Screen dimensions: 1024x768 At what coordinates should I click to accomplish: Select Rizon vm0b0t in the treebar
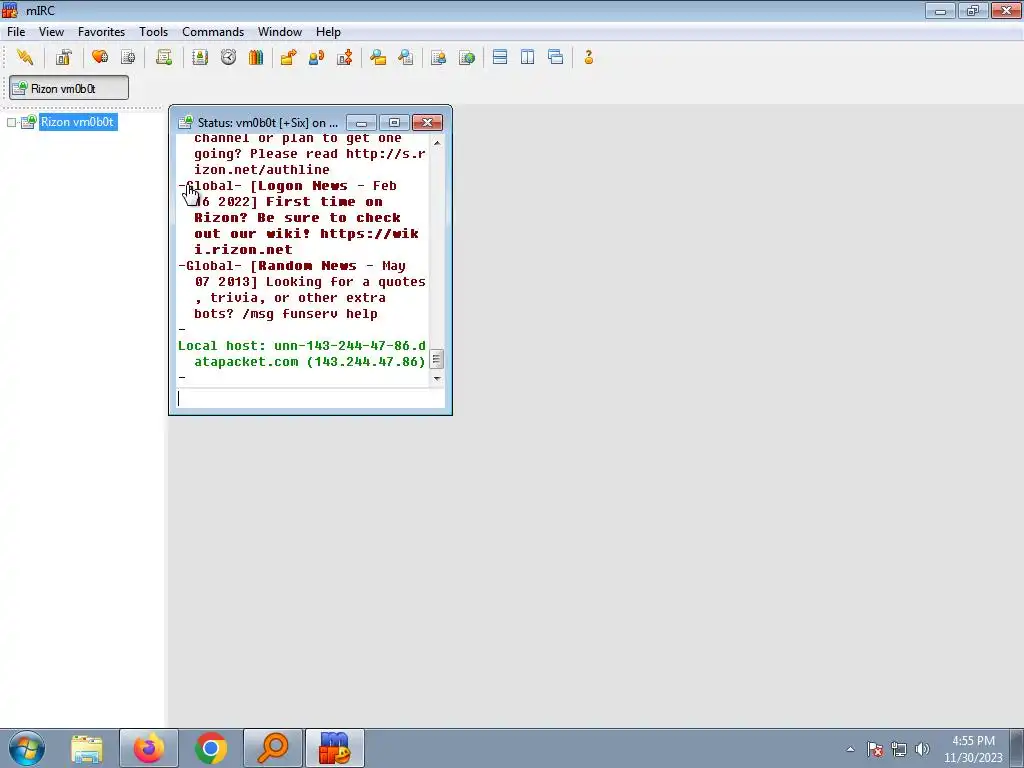77,122
